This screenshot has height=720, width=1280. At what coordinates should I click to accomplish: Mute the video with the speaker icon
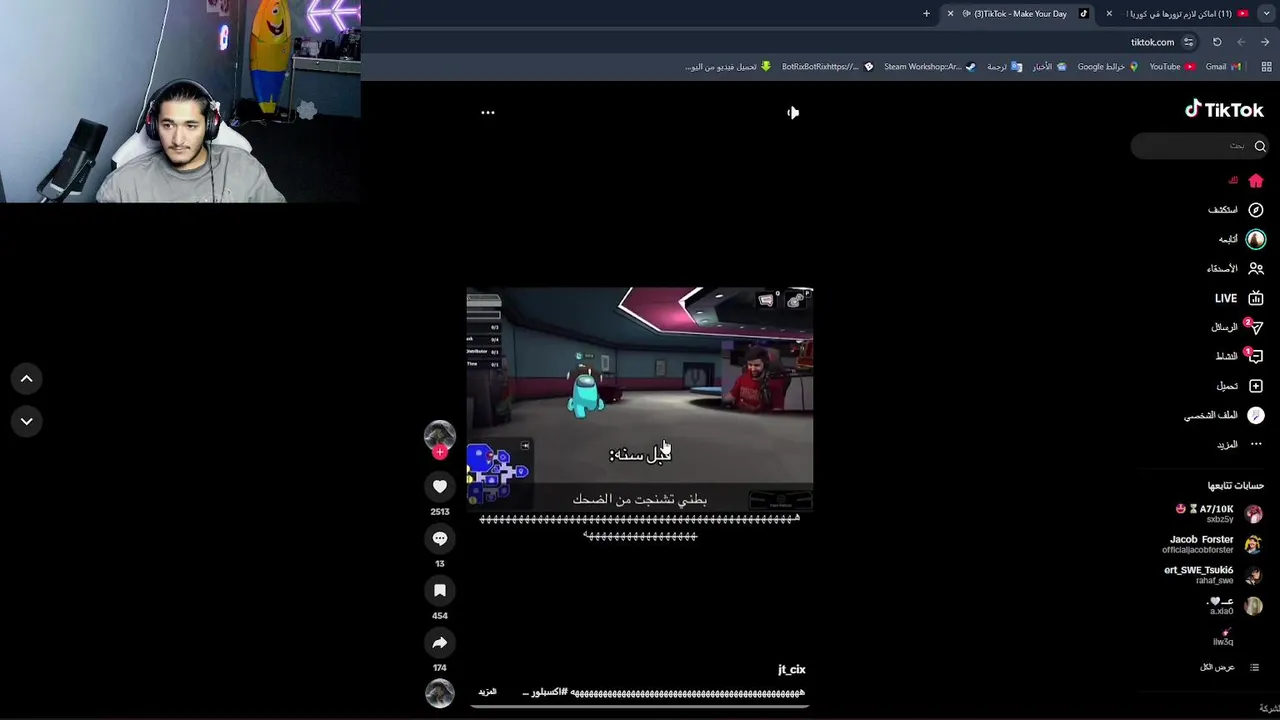[x=792, y=113]
